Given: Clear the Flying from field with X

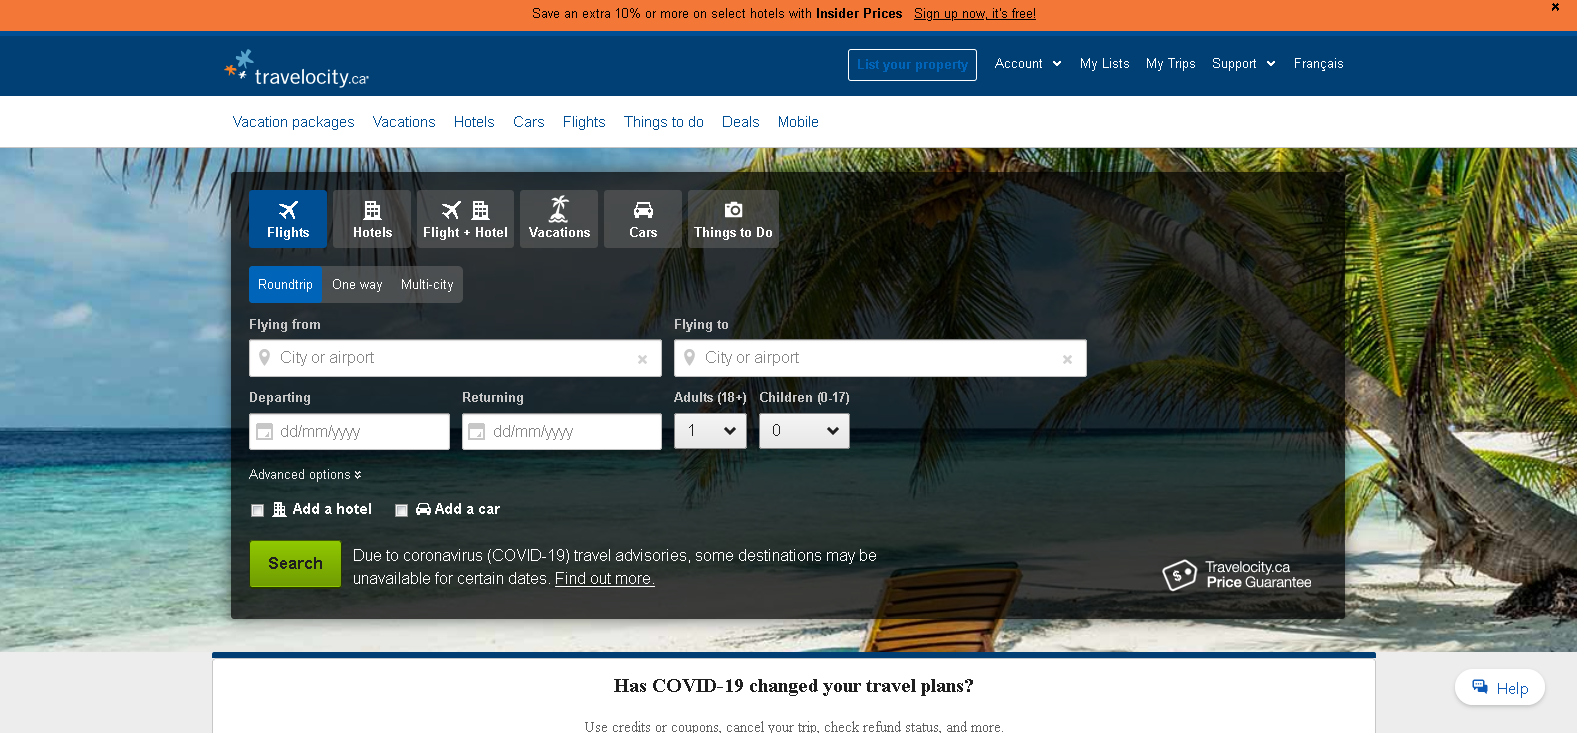Looking at the screenshot, I should (x=642, y=359).
